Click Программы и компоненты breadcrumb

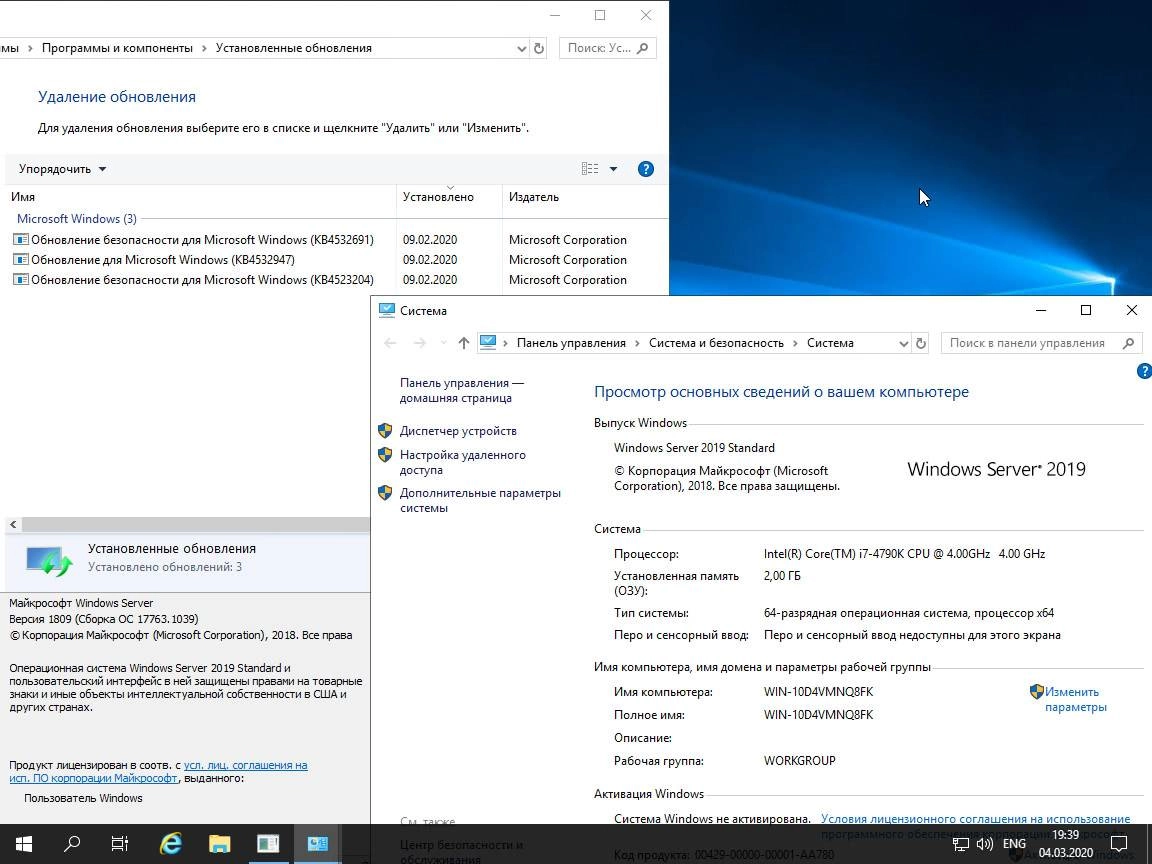click(x=117, y=48)
